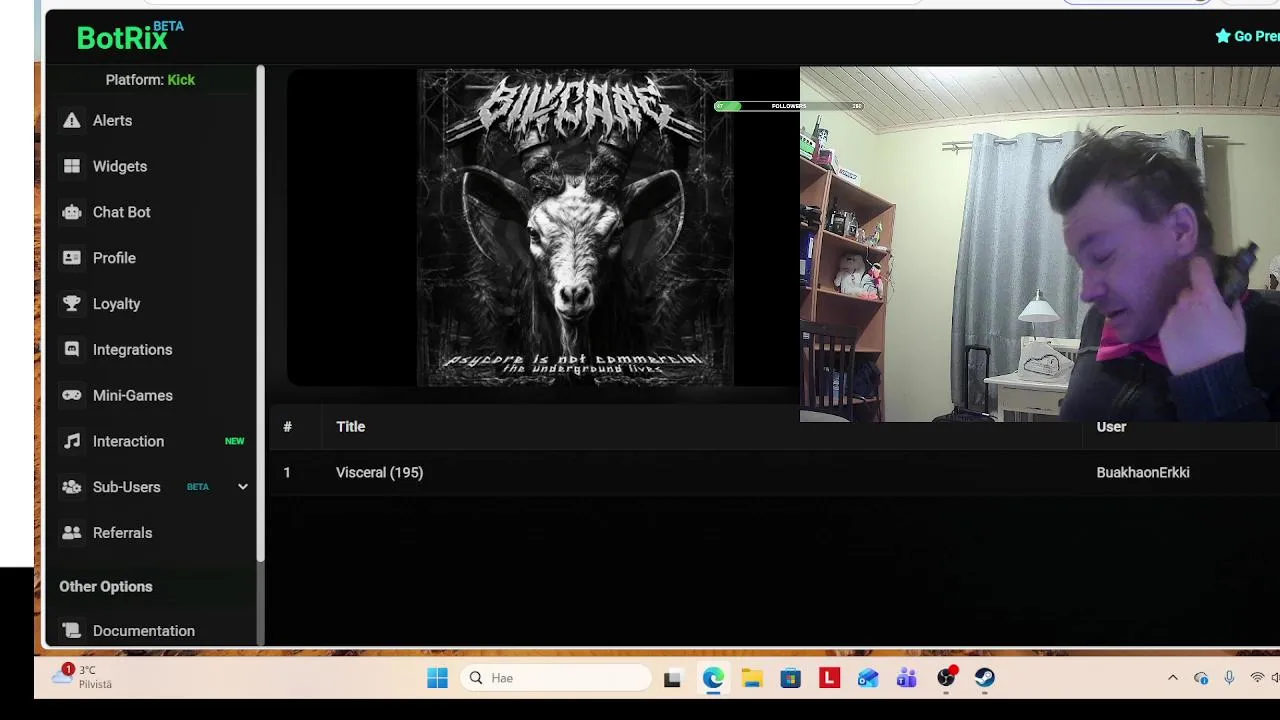Open Task View in the taskbar
The width and height of the screenshot is (1280, 720).
point(672,678)
